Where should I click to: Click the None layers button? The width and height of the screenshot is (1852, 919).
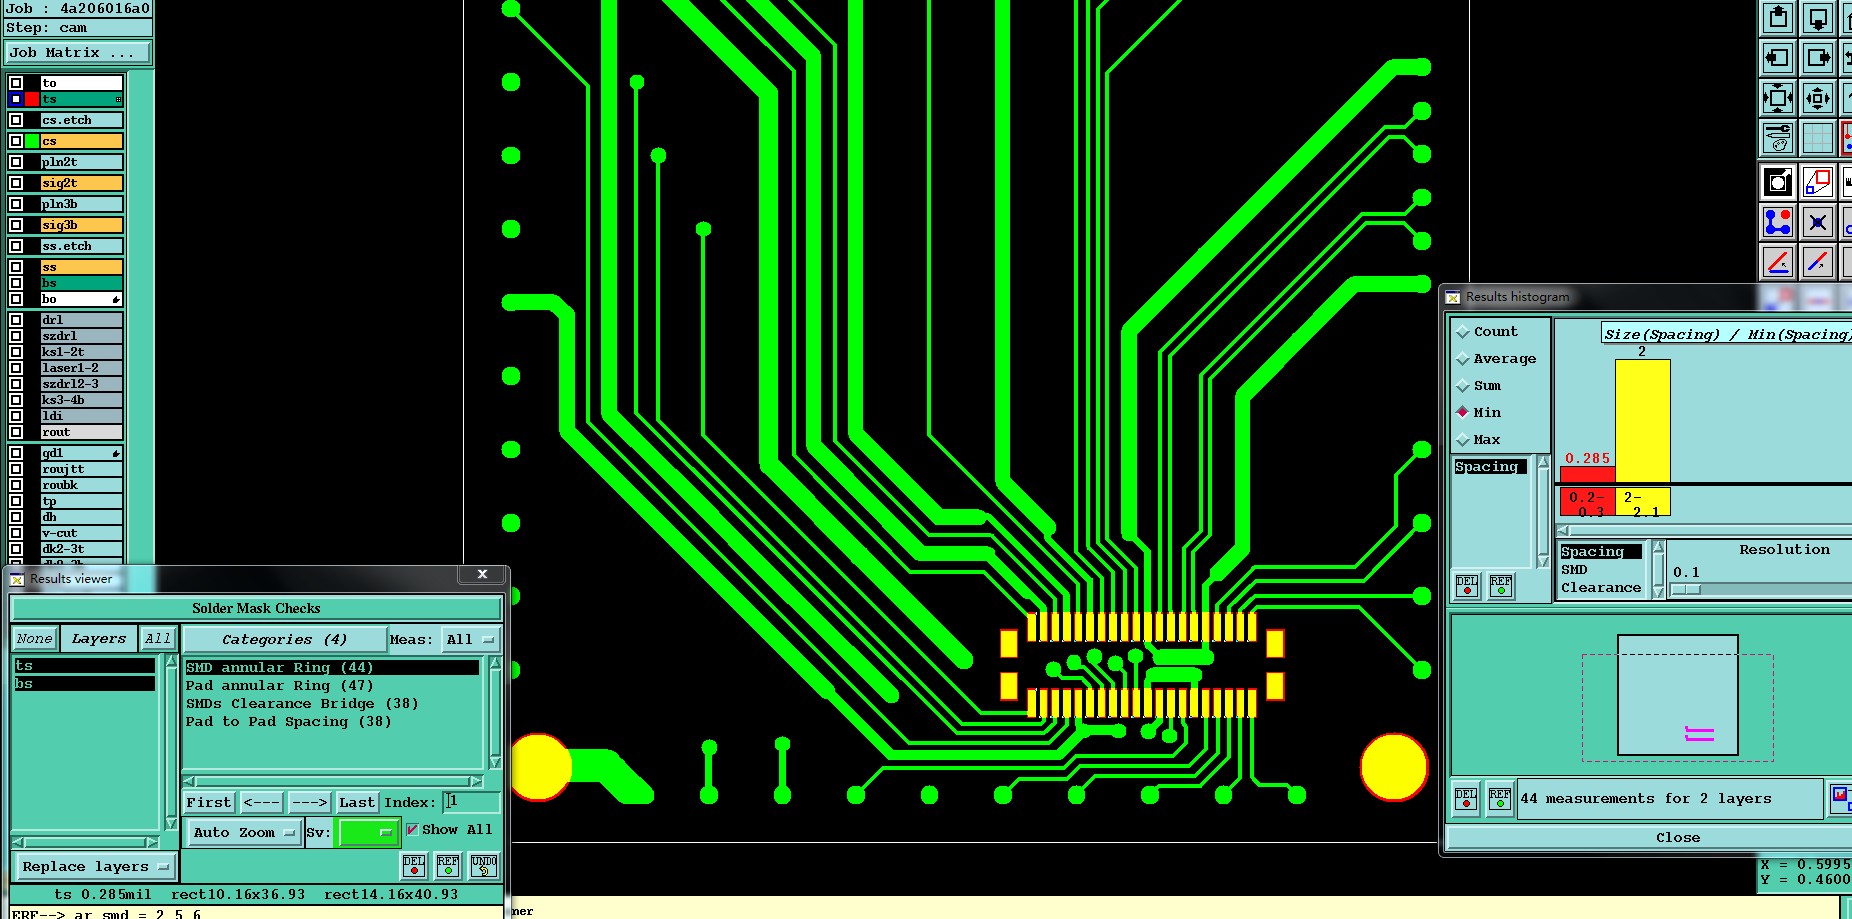tap(34, 639)
